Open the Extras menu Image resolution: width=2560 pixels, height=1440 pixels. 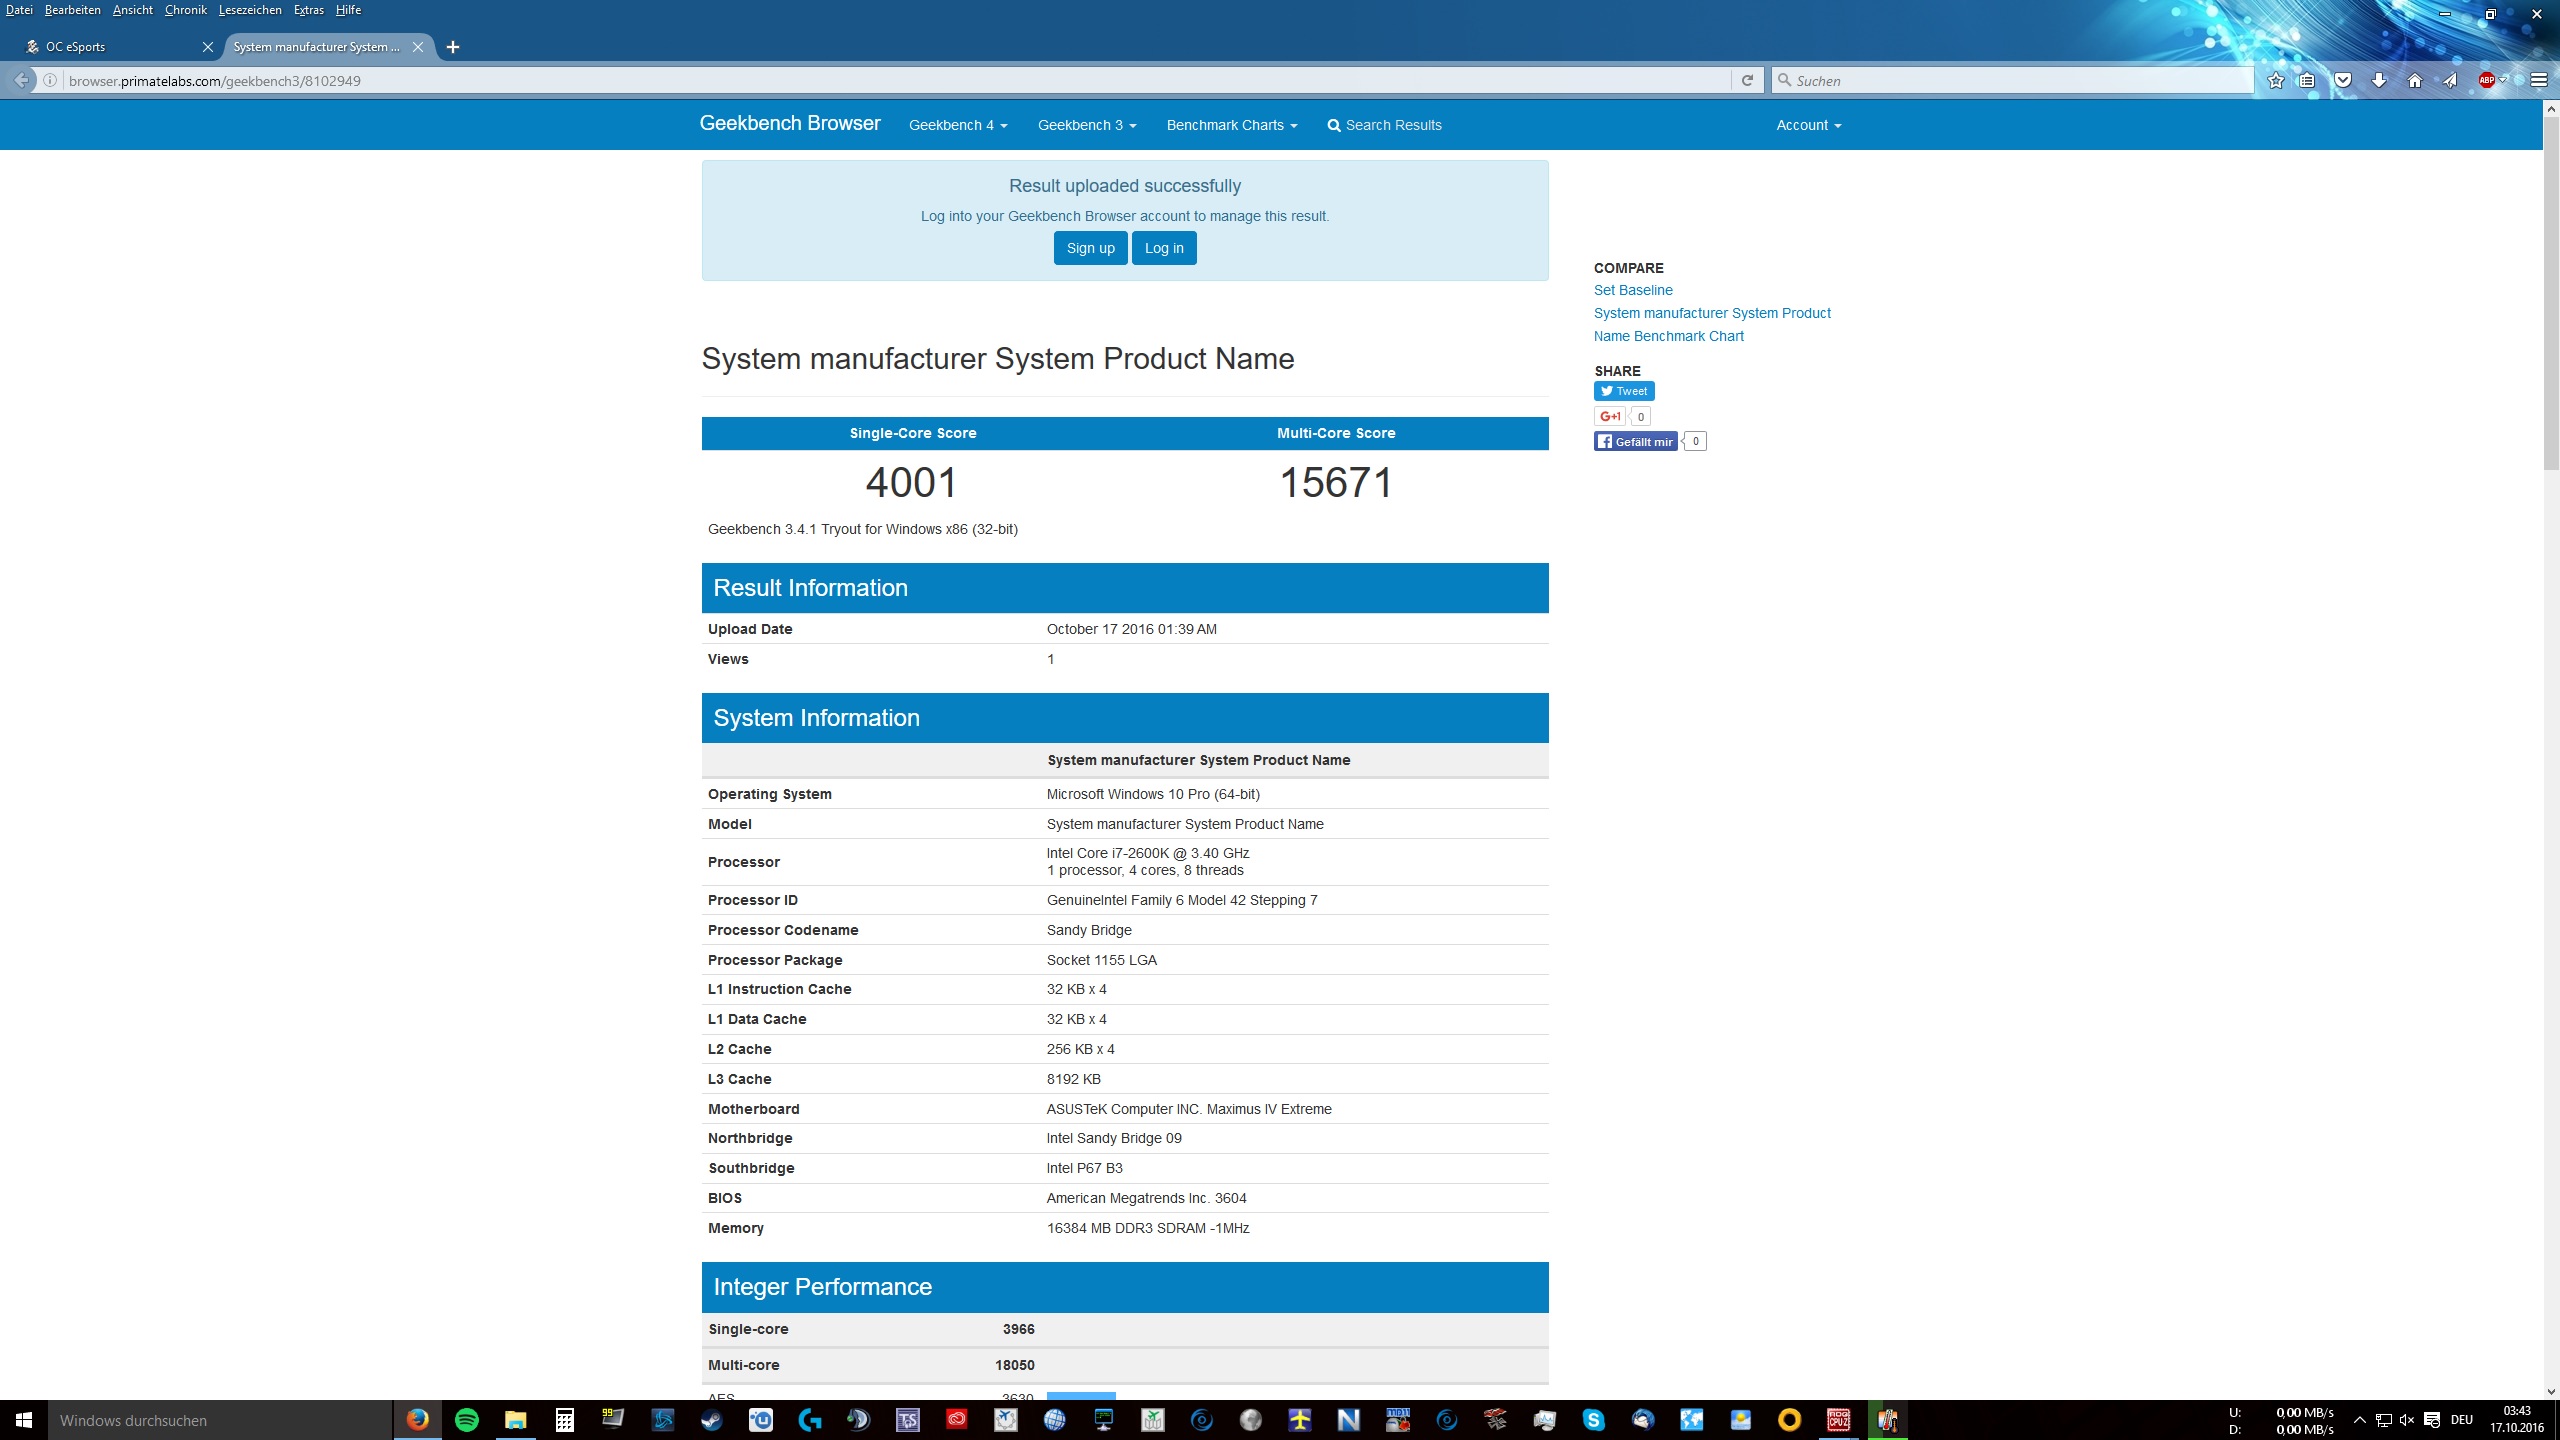click(308, 10)
